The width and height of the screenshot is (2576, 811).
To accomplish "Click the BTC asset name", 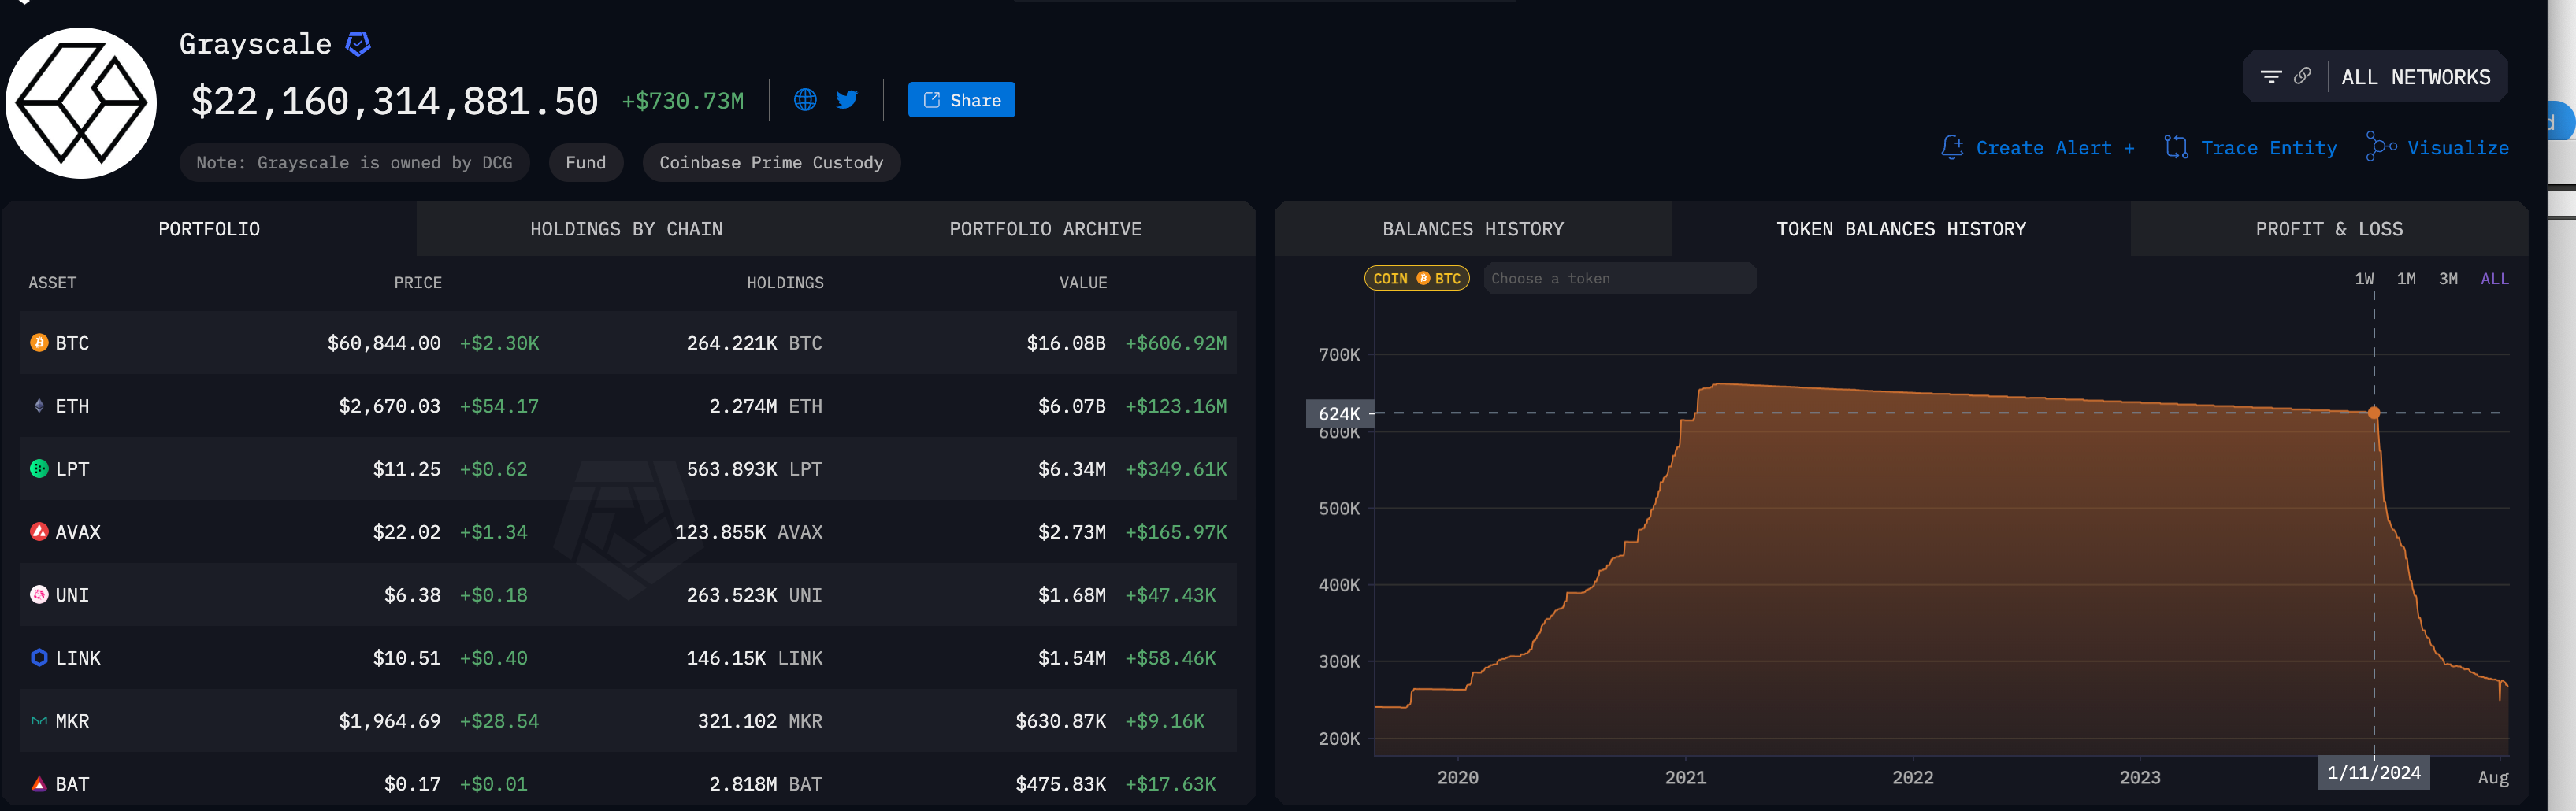I will tap(72, 343).
